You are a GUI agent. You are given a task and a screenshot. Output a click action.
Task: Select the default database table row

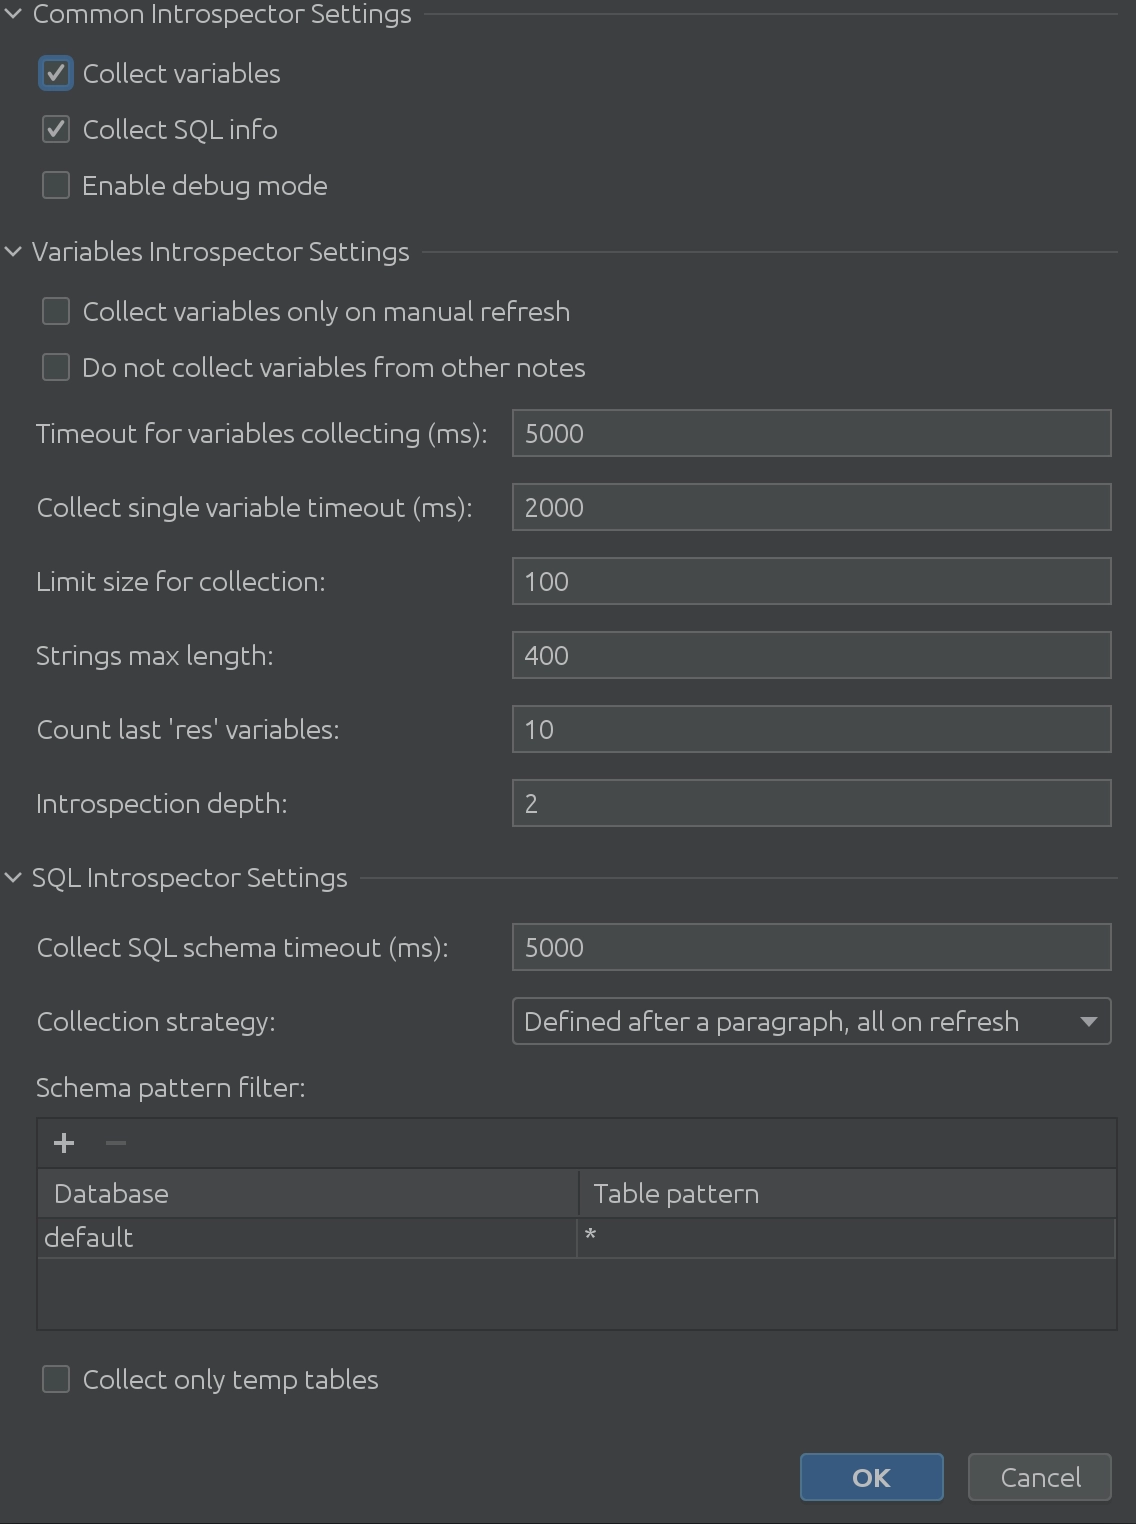pos(577,1238)
